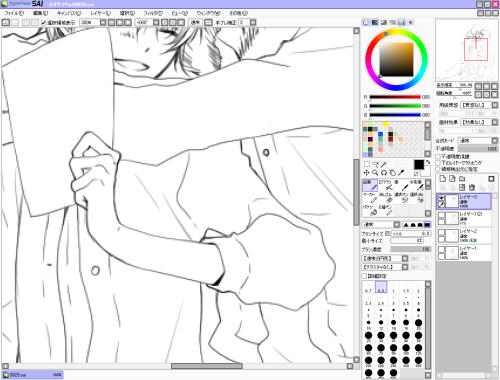Select the selection pen tool
Image resolution: width=500 pixels, height=380 pixels.
(x=402, y=198)
